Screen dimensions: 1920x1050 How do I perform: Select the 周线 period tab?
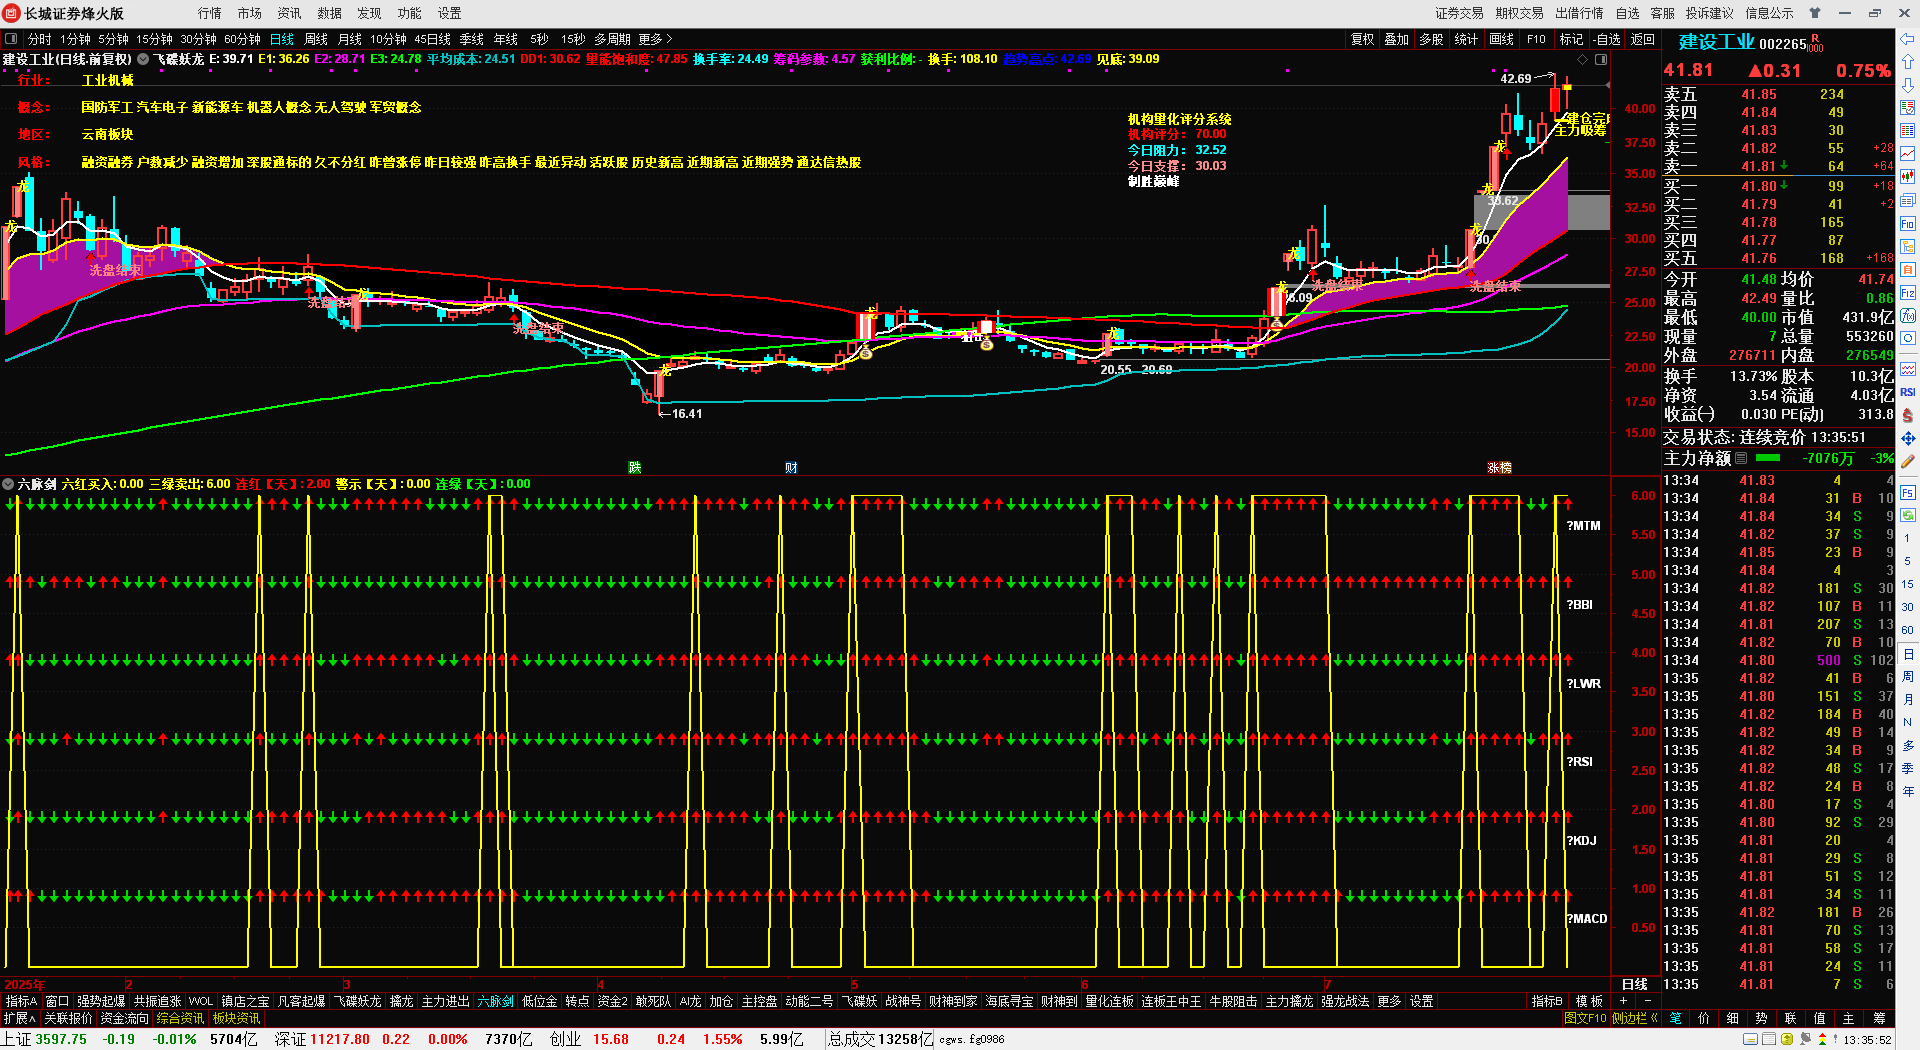(316, 39)
